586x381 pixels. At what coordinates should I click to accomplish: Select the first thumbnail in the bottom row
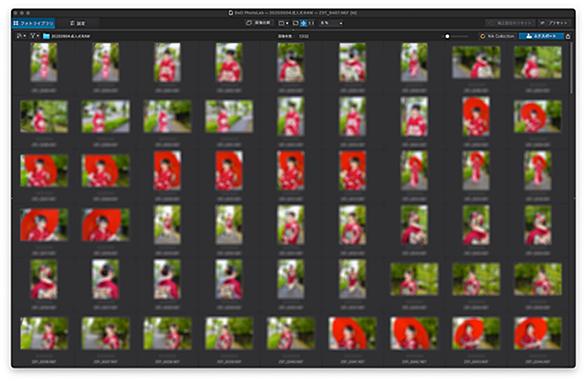click(44, 334)
